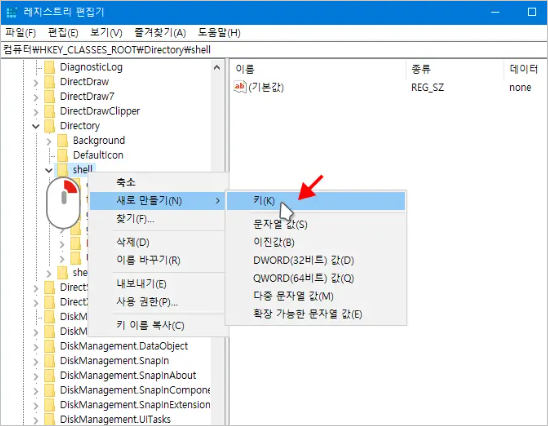
Task: Collapse the shell key
Action: coord(49,170)
